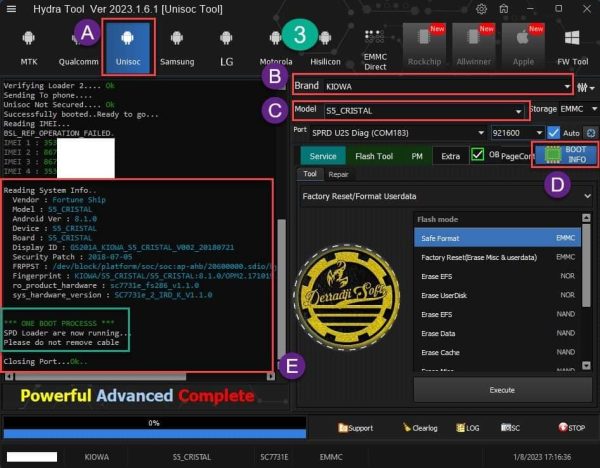Viewport: 600px width, 468px height.
Task: Open the Support folder button
Action: (355, 428)
